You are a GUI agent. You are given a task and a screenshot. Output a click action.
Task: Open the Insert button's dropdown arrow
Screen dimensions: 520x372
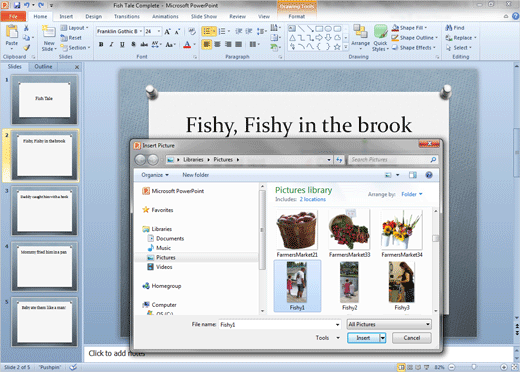tap(383, 338)
